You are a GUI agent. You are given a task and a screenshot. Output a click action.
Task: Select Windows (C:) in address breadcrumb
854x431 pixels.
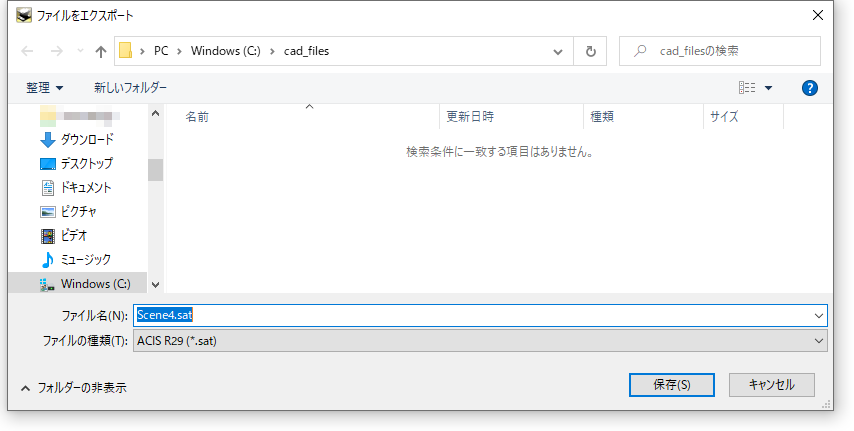tap(225, 51)
